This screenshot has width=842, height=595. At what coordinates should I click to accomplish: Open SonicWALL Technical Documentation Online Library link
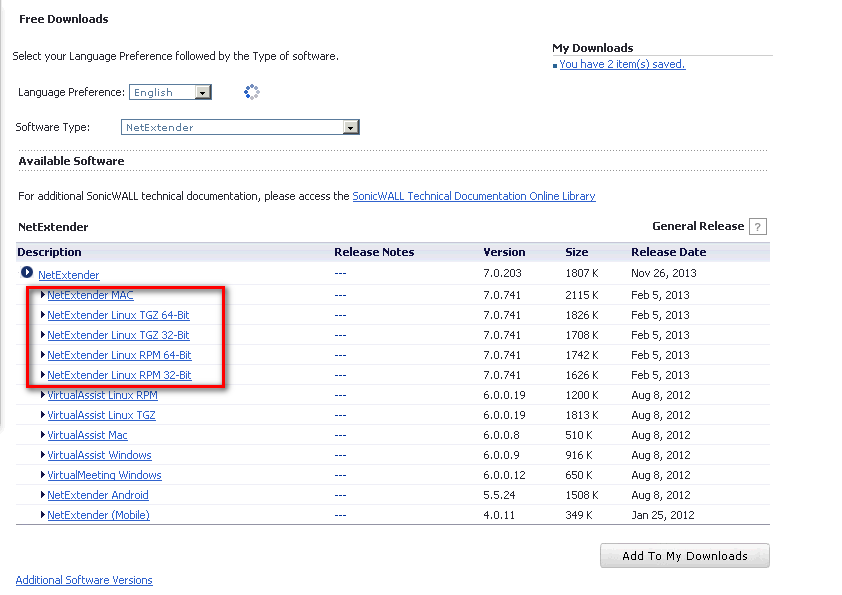(x=474, y=196)
